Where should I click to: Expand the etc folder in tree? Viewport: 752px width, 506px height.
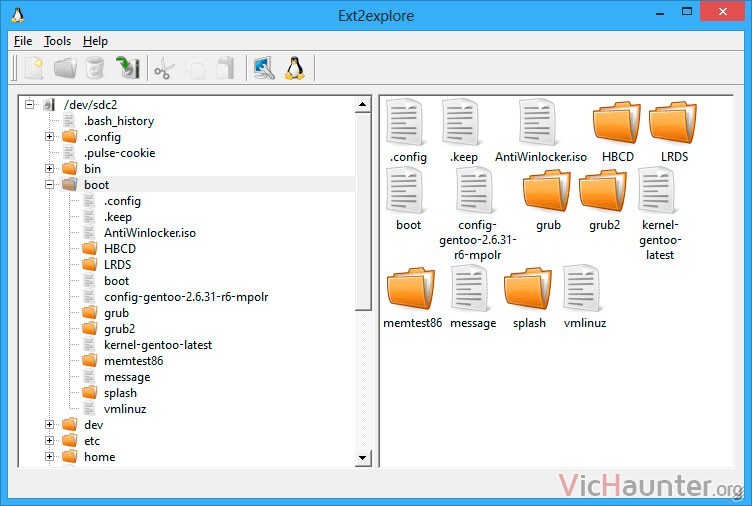click(49, 440)
